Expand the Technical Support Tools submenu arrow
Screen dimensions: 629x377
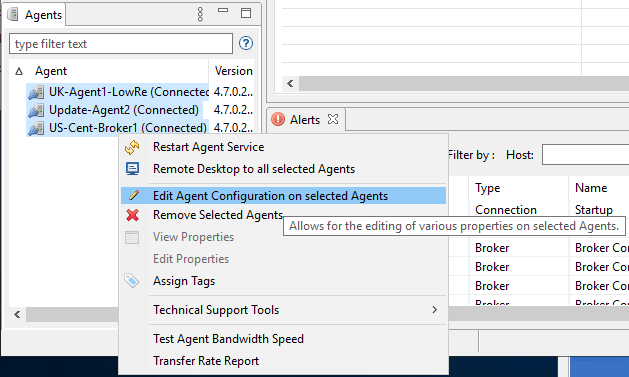434,310
